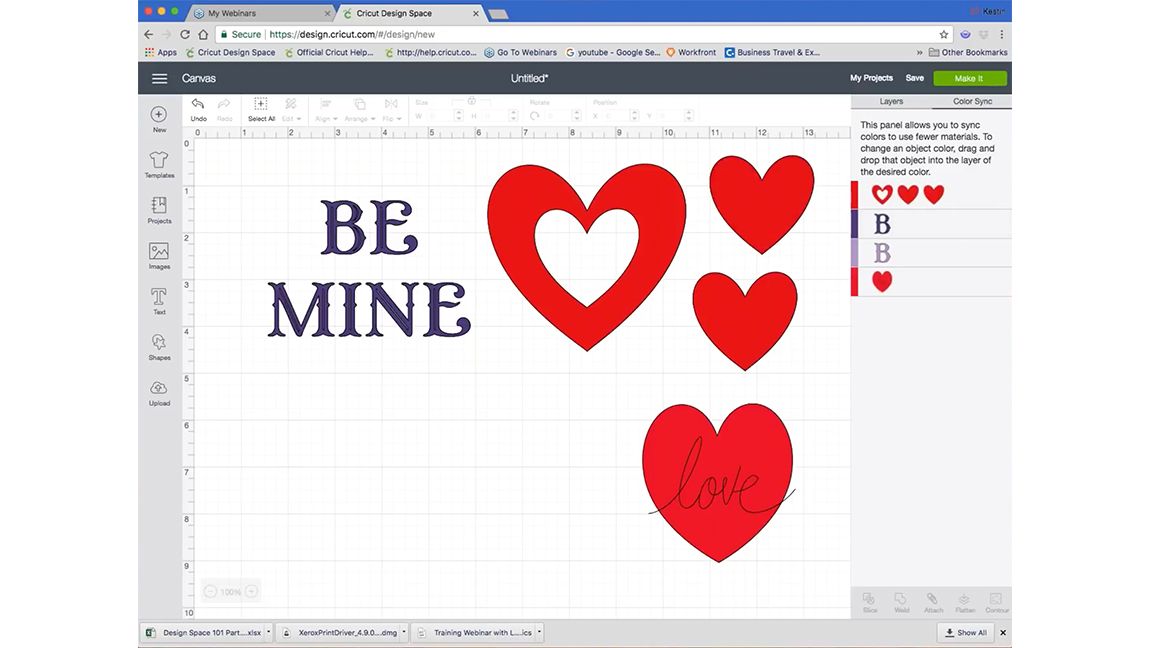Switch to the Color Sync tab
This screenshot has width=1152, height=648.
(972, 100)
